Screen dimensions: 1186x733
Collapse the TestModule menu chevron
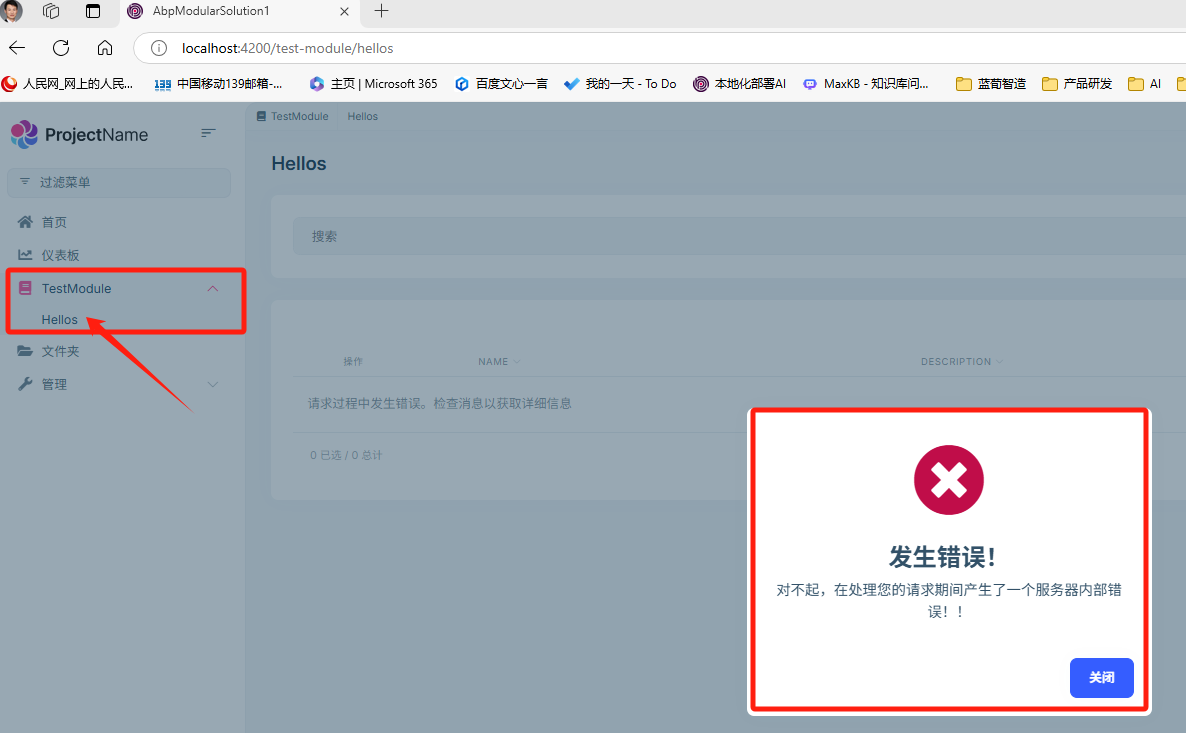coord(212,288)
